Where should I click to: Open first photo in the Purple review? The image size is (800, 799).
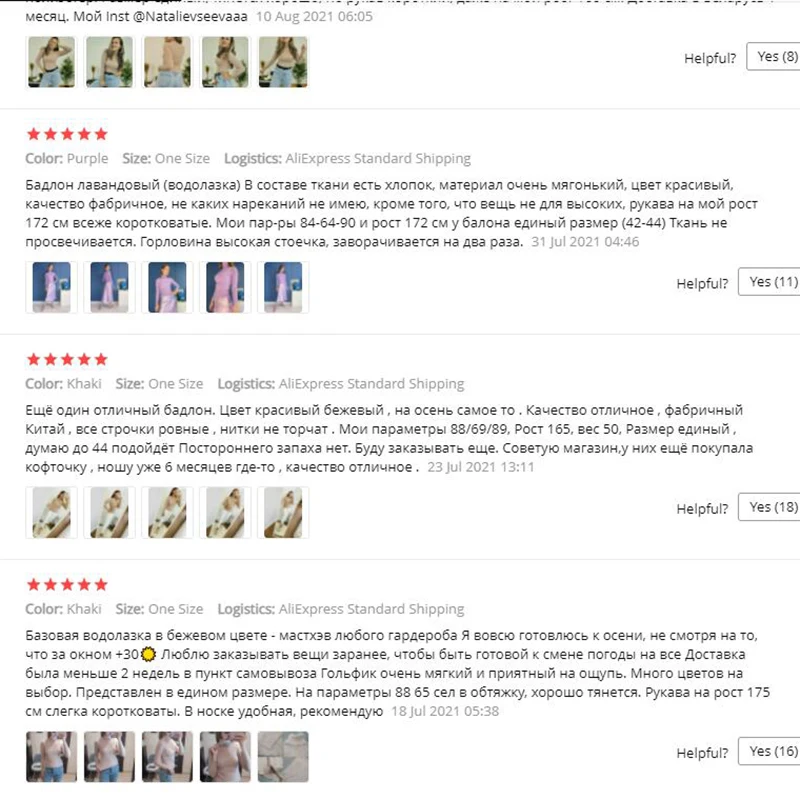pos(52,287)
